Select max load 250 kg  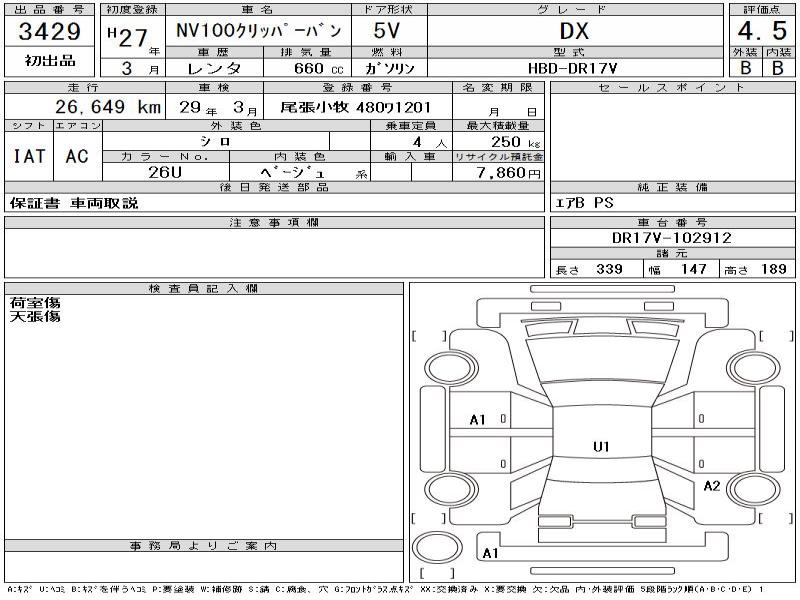click(x=515, y=142)
